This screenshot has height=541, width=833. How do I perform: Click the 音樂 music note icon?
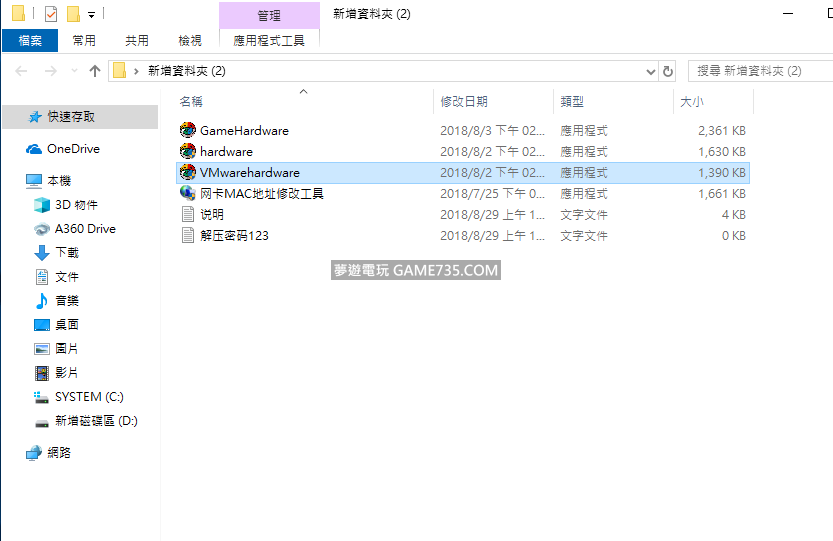[x=42, y=301]
